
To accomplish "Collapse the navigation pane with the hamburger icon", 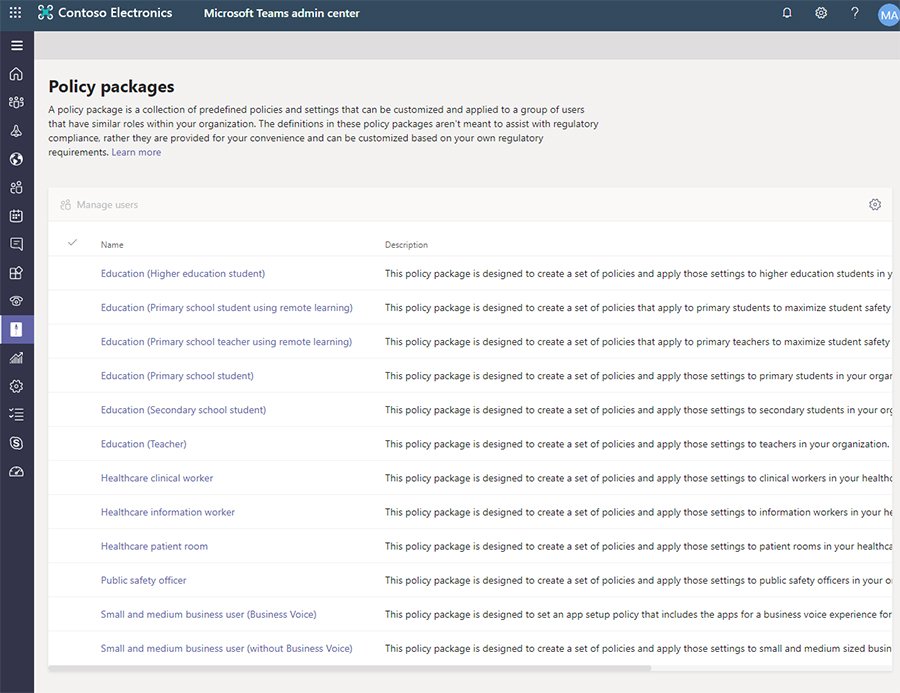I will pyautogui.click(x=16, y=45).
